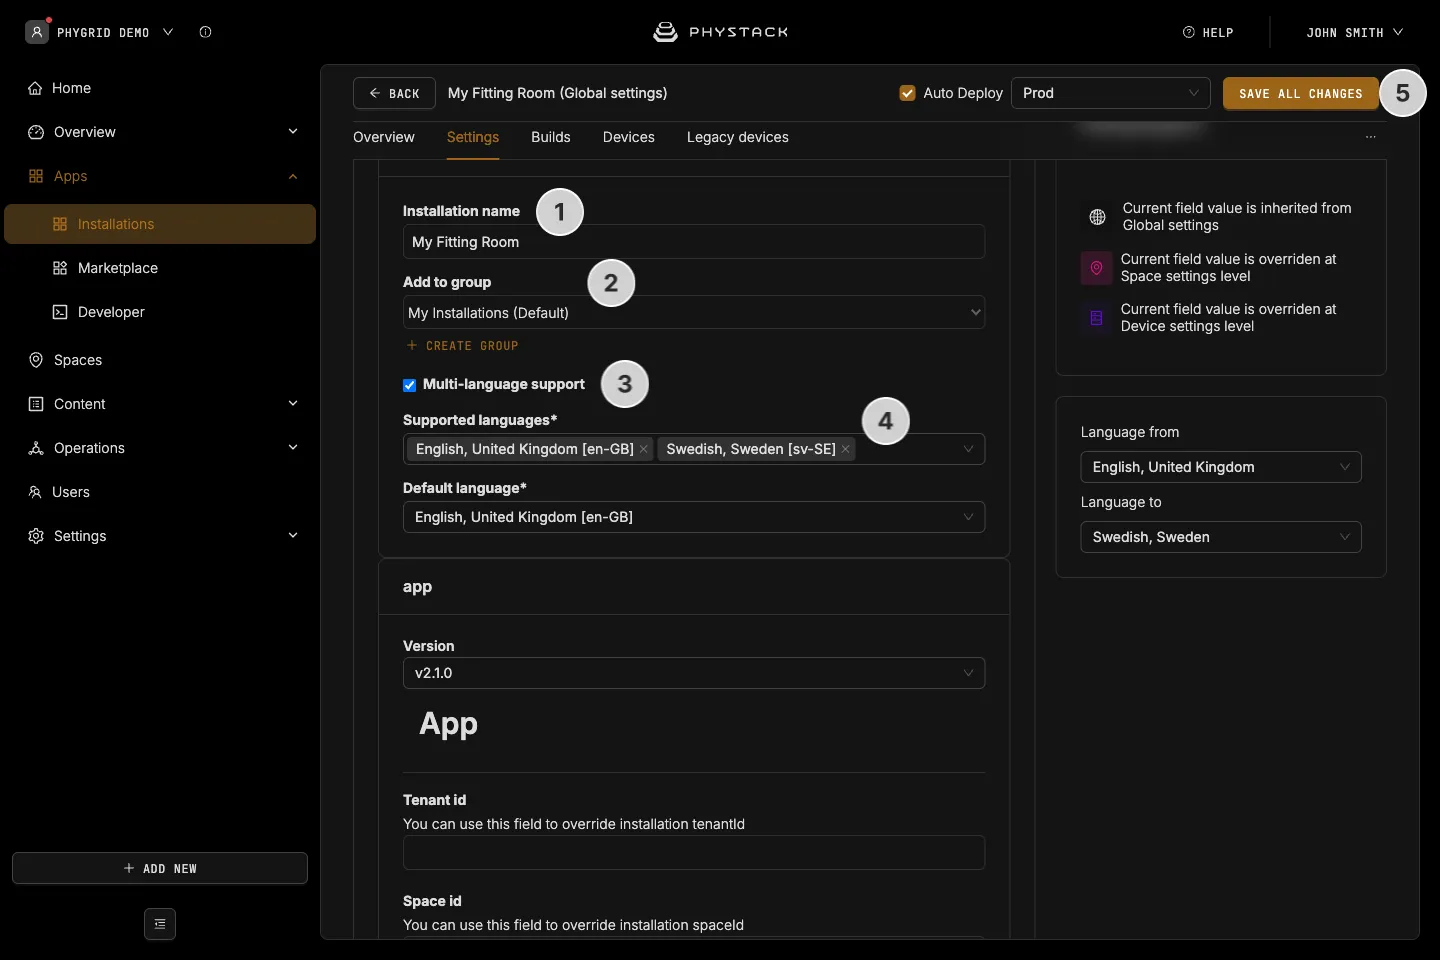The height and width of the screenshot is (960, 1440).
Task: Click the Add New button
Action: click(160, 868)
